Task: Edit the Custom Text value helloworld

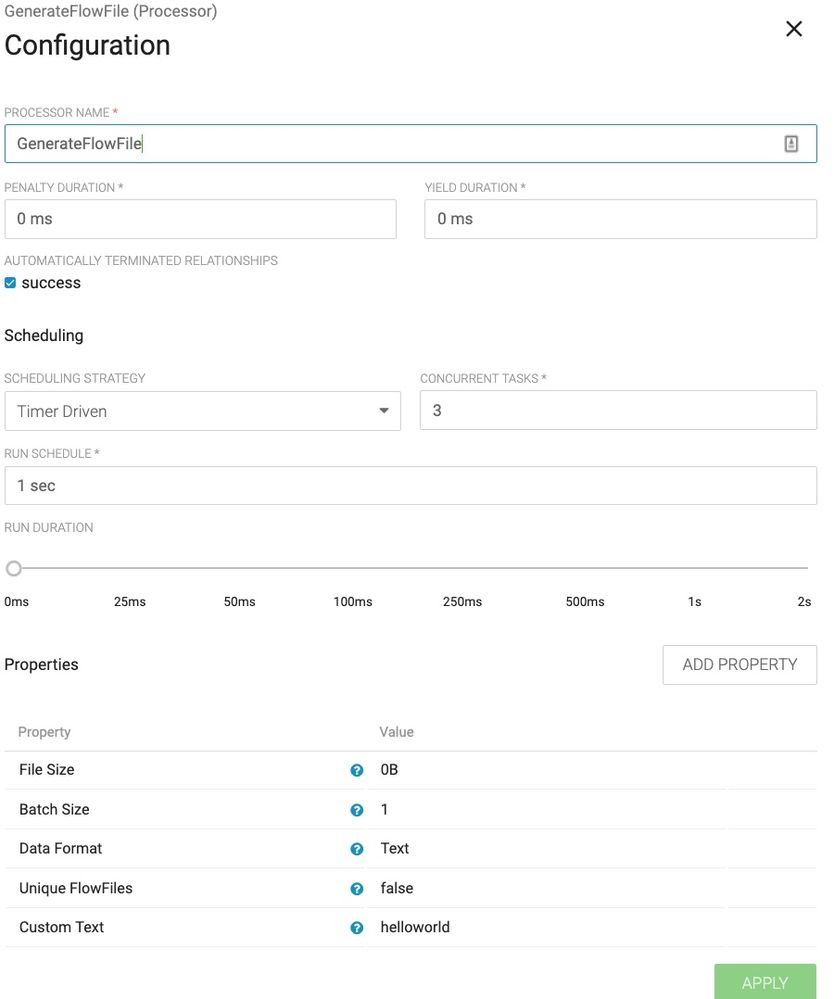Action: coord(415,927)
